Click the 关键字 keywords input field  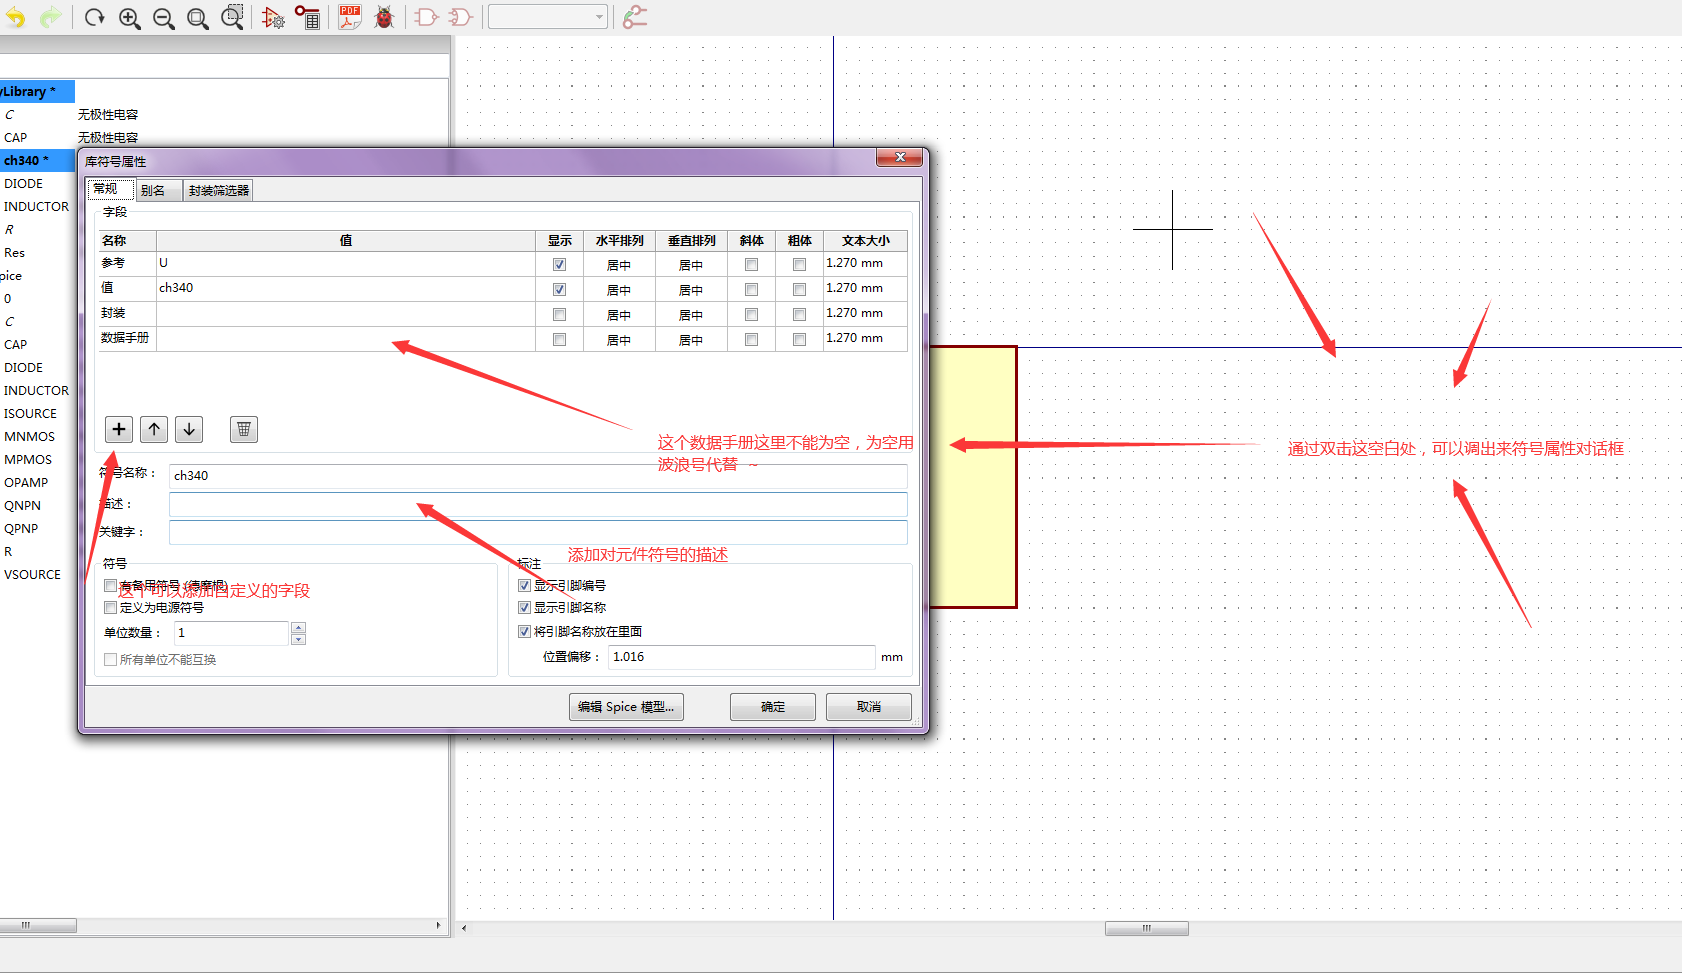[538, 532]
